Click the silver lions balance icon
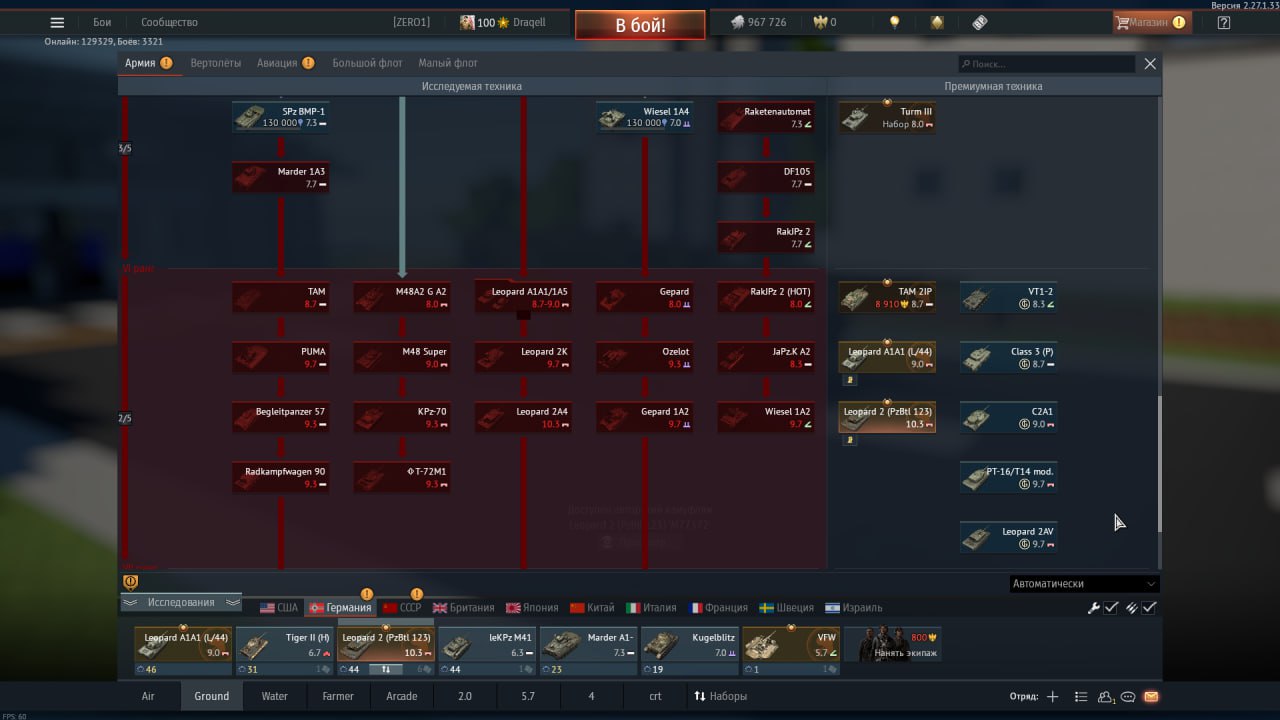Image resolution: width=1280 pixels, height=720 pixels. [736, 22]
